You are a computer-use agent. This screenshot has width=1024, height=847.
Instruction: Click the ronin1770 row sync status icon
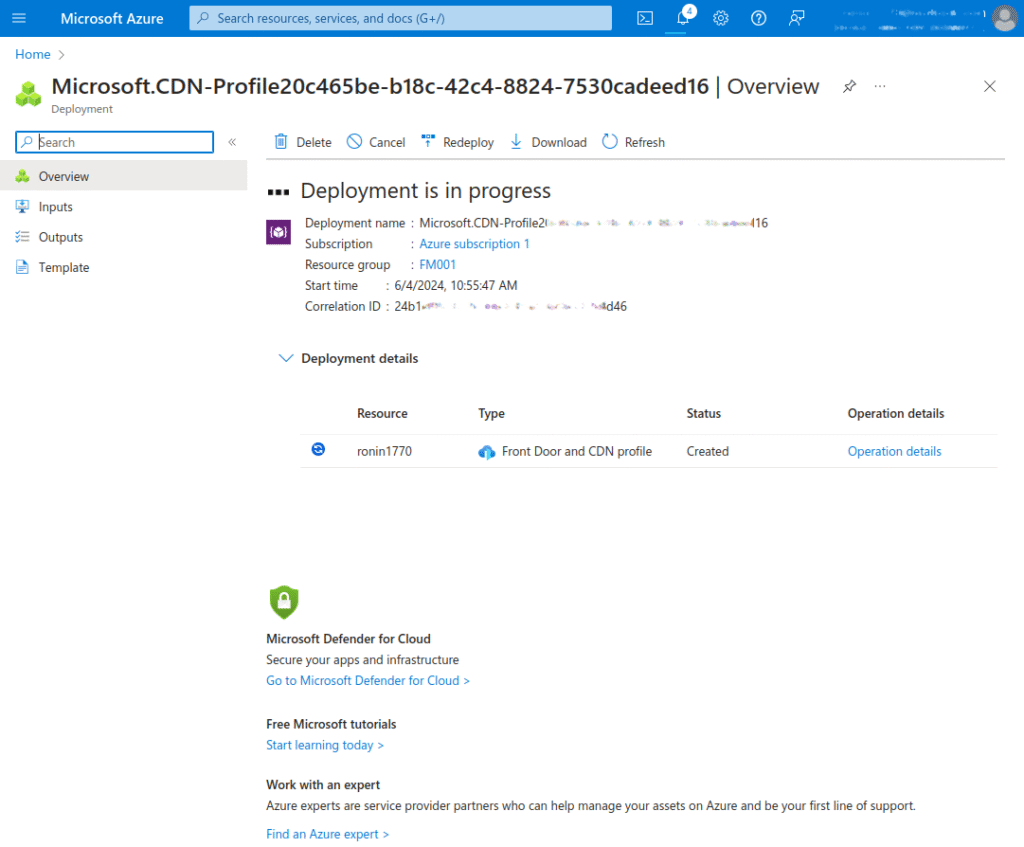point(318,449)
